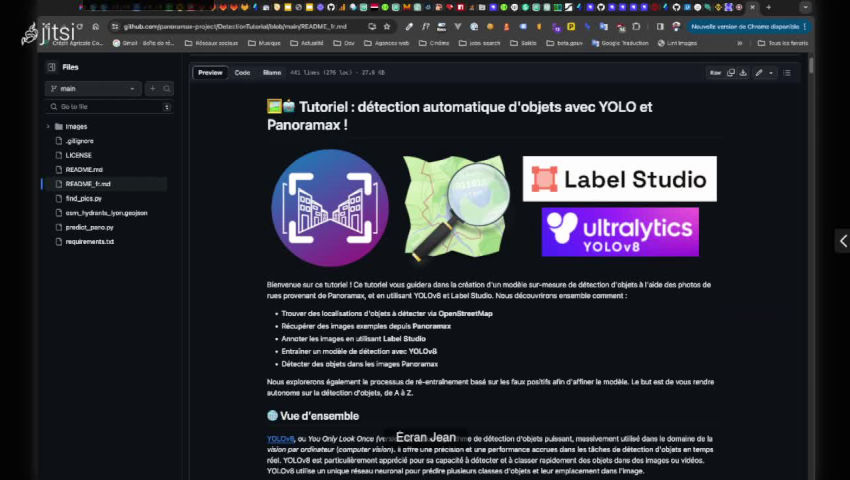Click the Go to file search field

[105, 106]
